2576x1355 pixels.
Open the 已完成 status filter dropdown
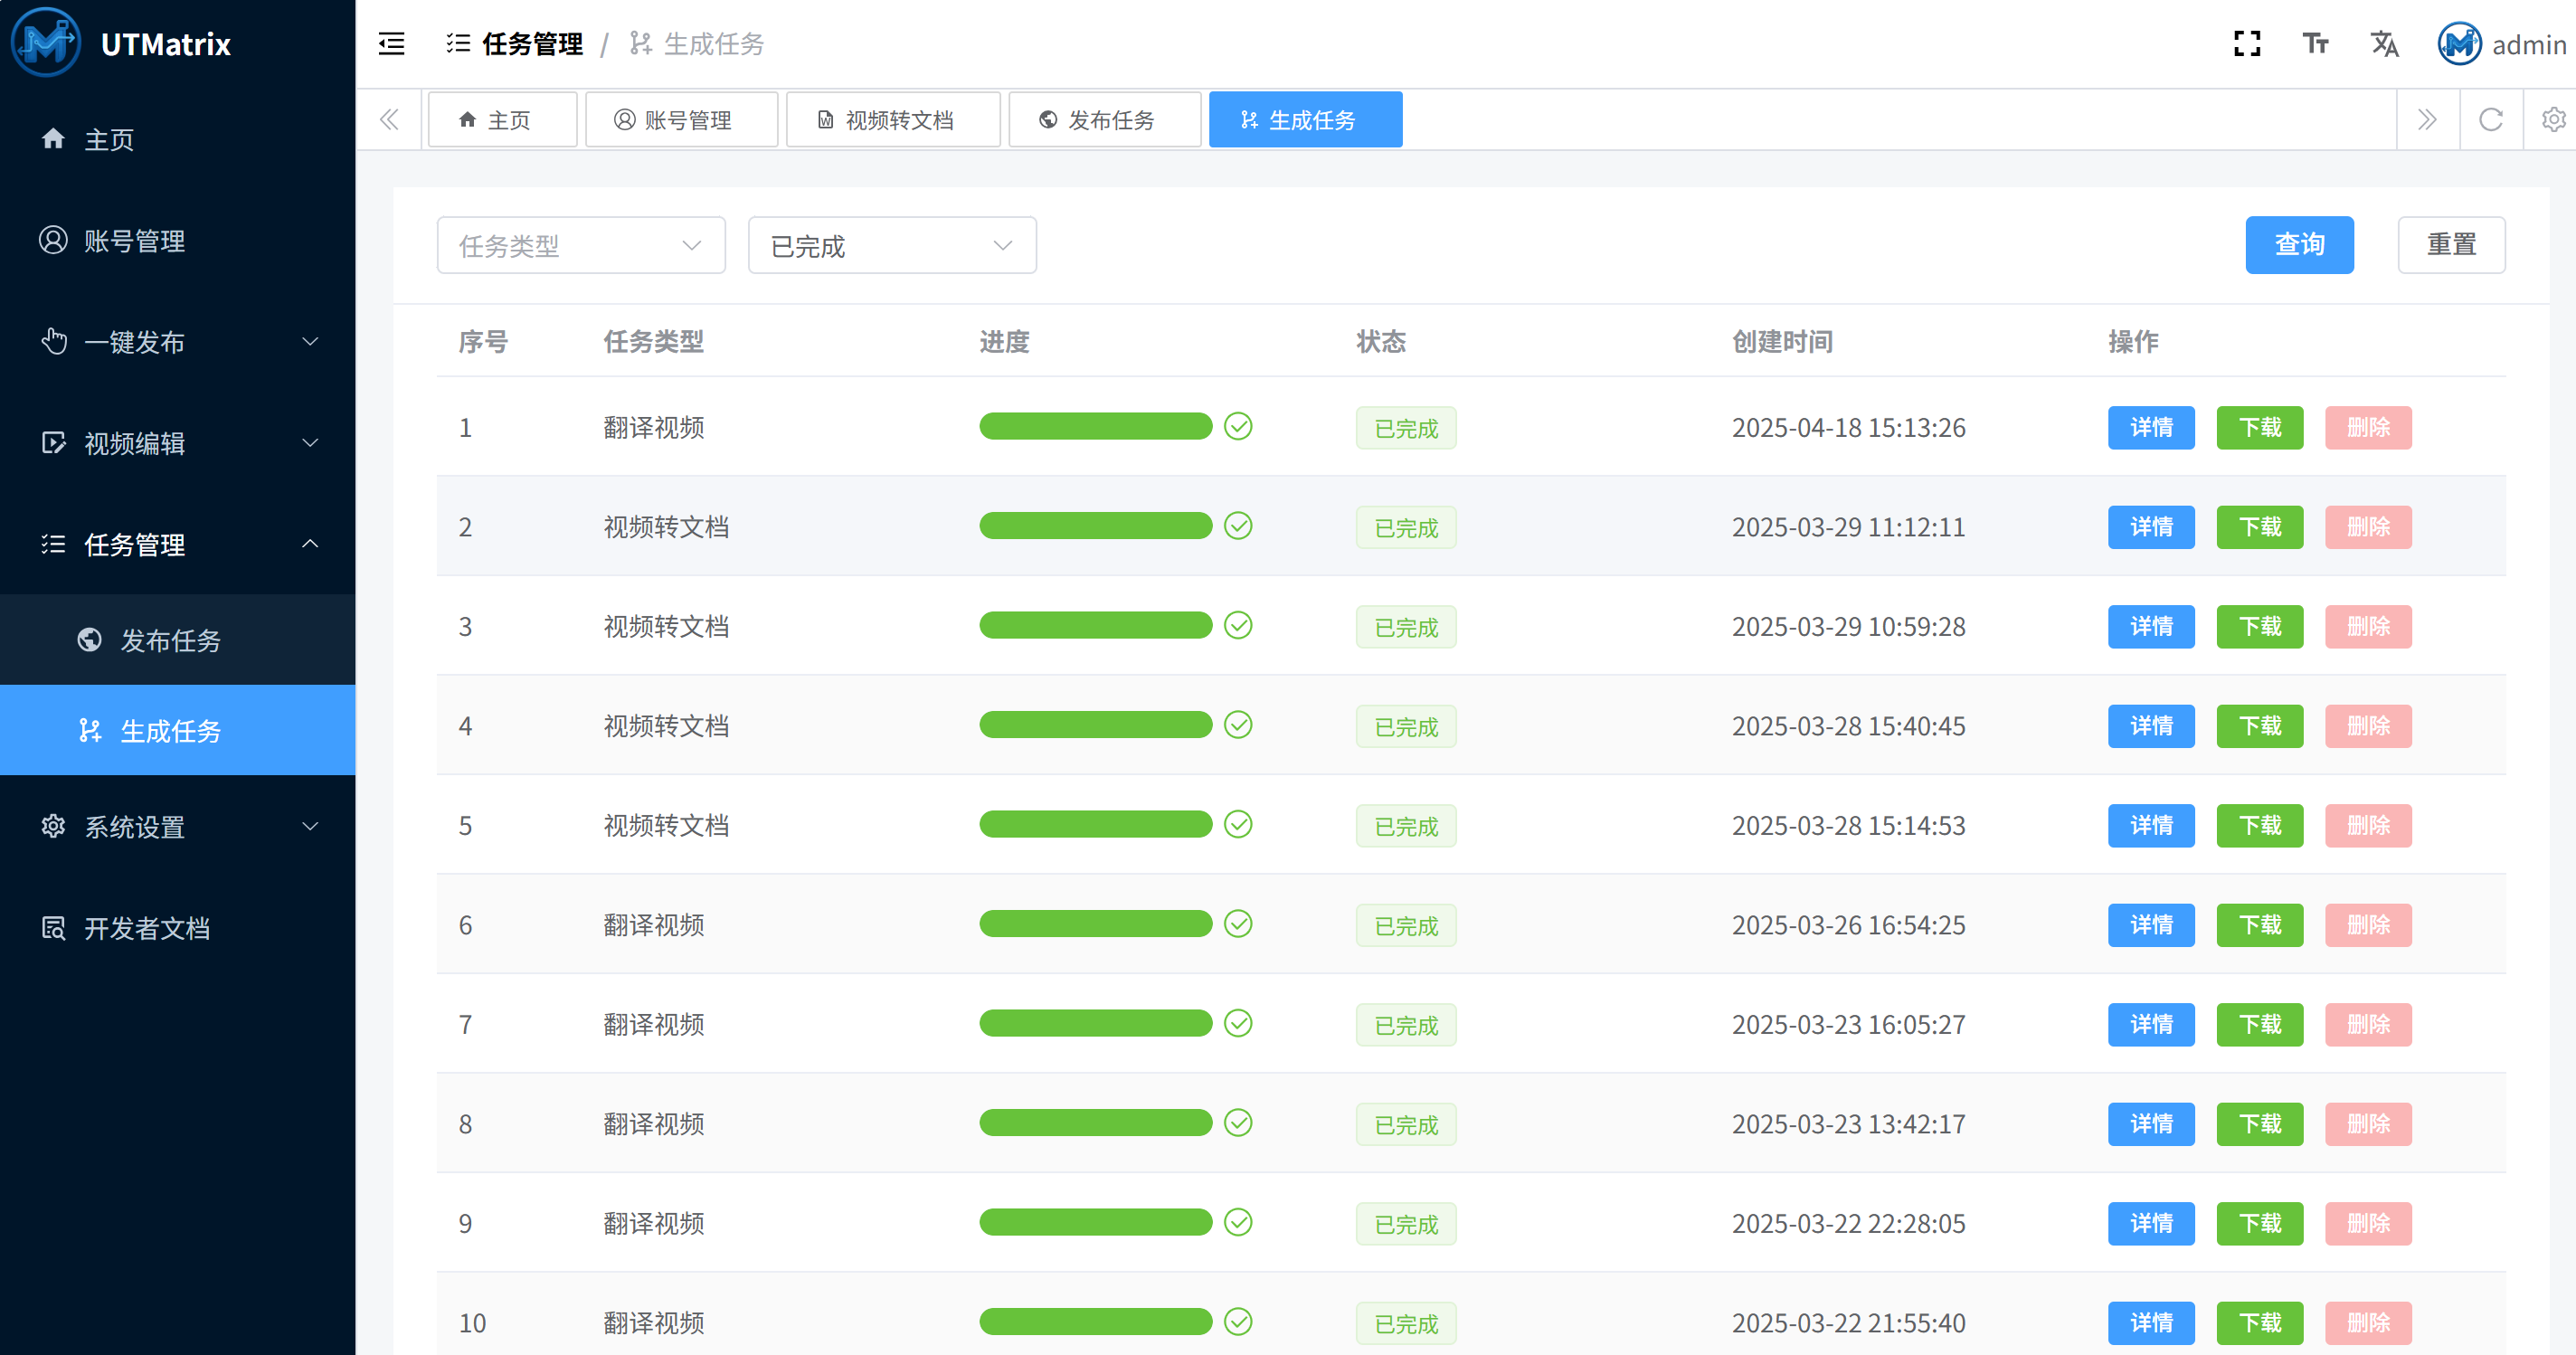(x=892, y=245)
